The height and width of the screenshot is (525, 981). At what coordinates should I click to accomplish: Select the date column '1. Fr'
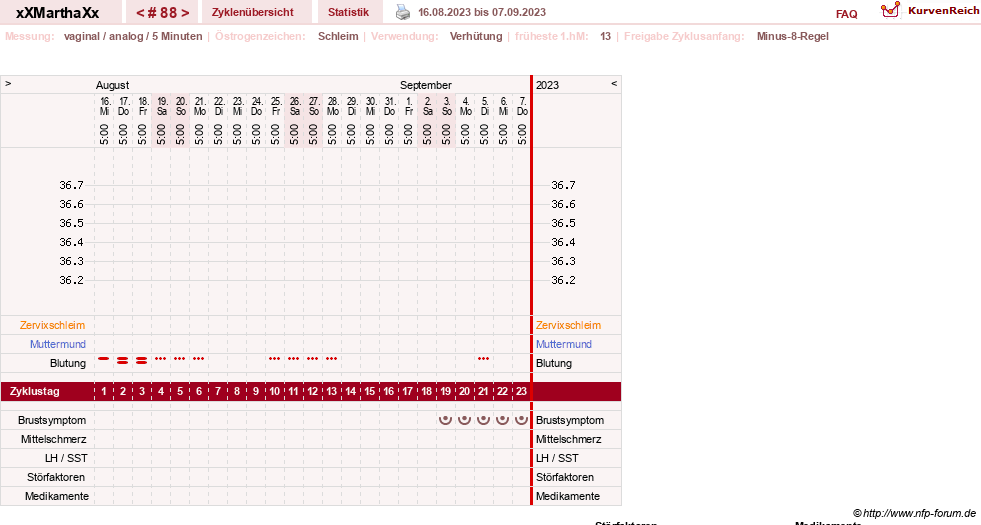click(408, 106)
